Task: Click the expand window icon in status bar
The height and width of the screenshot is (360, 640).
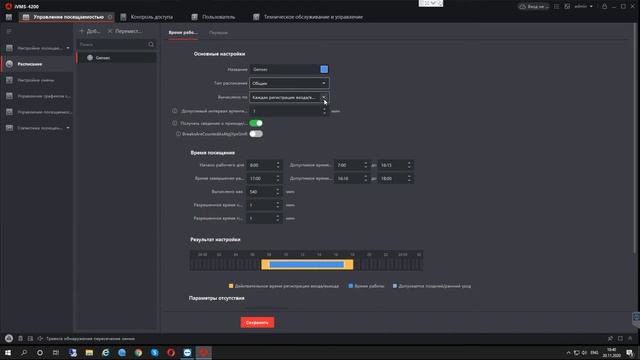Action: coord(620,338)
